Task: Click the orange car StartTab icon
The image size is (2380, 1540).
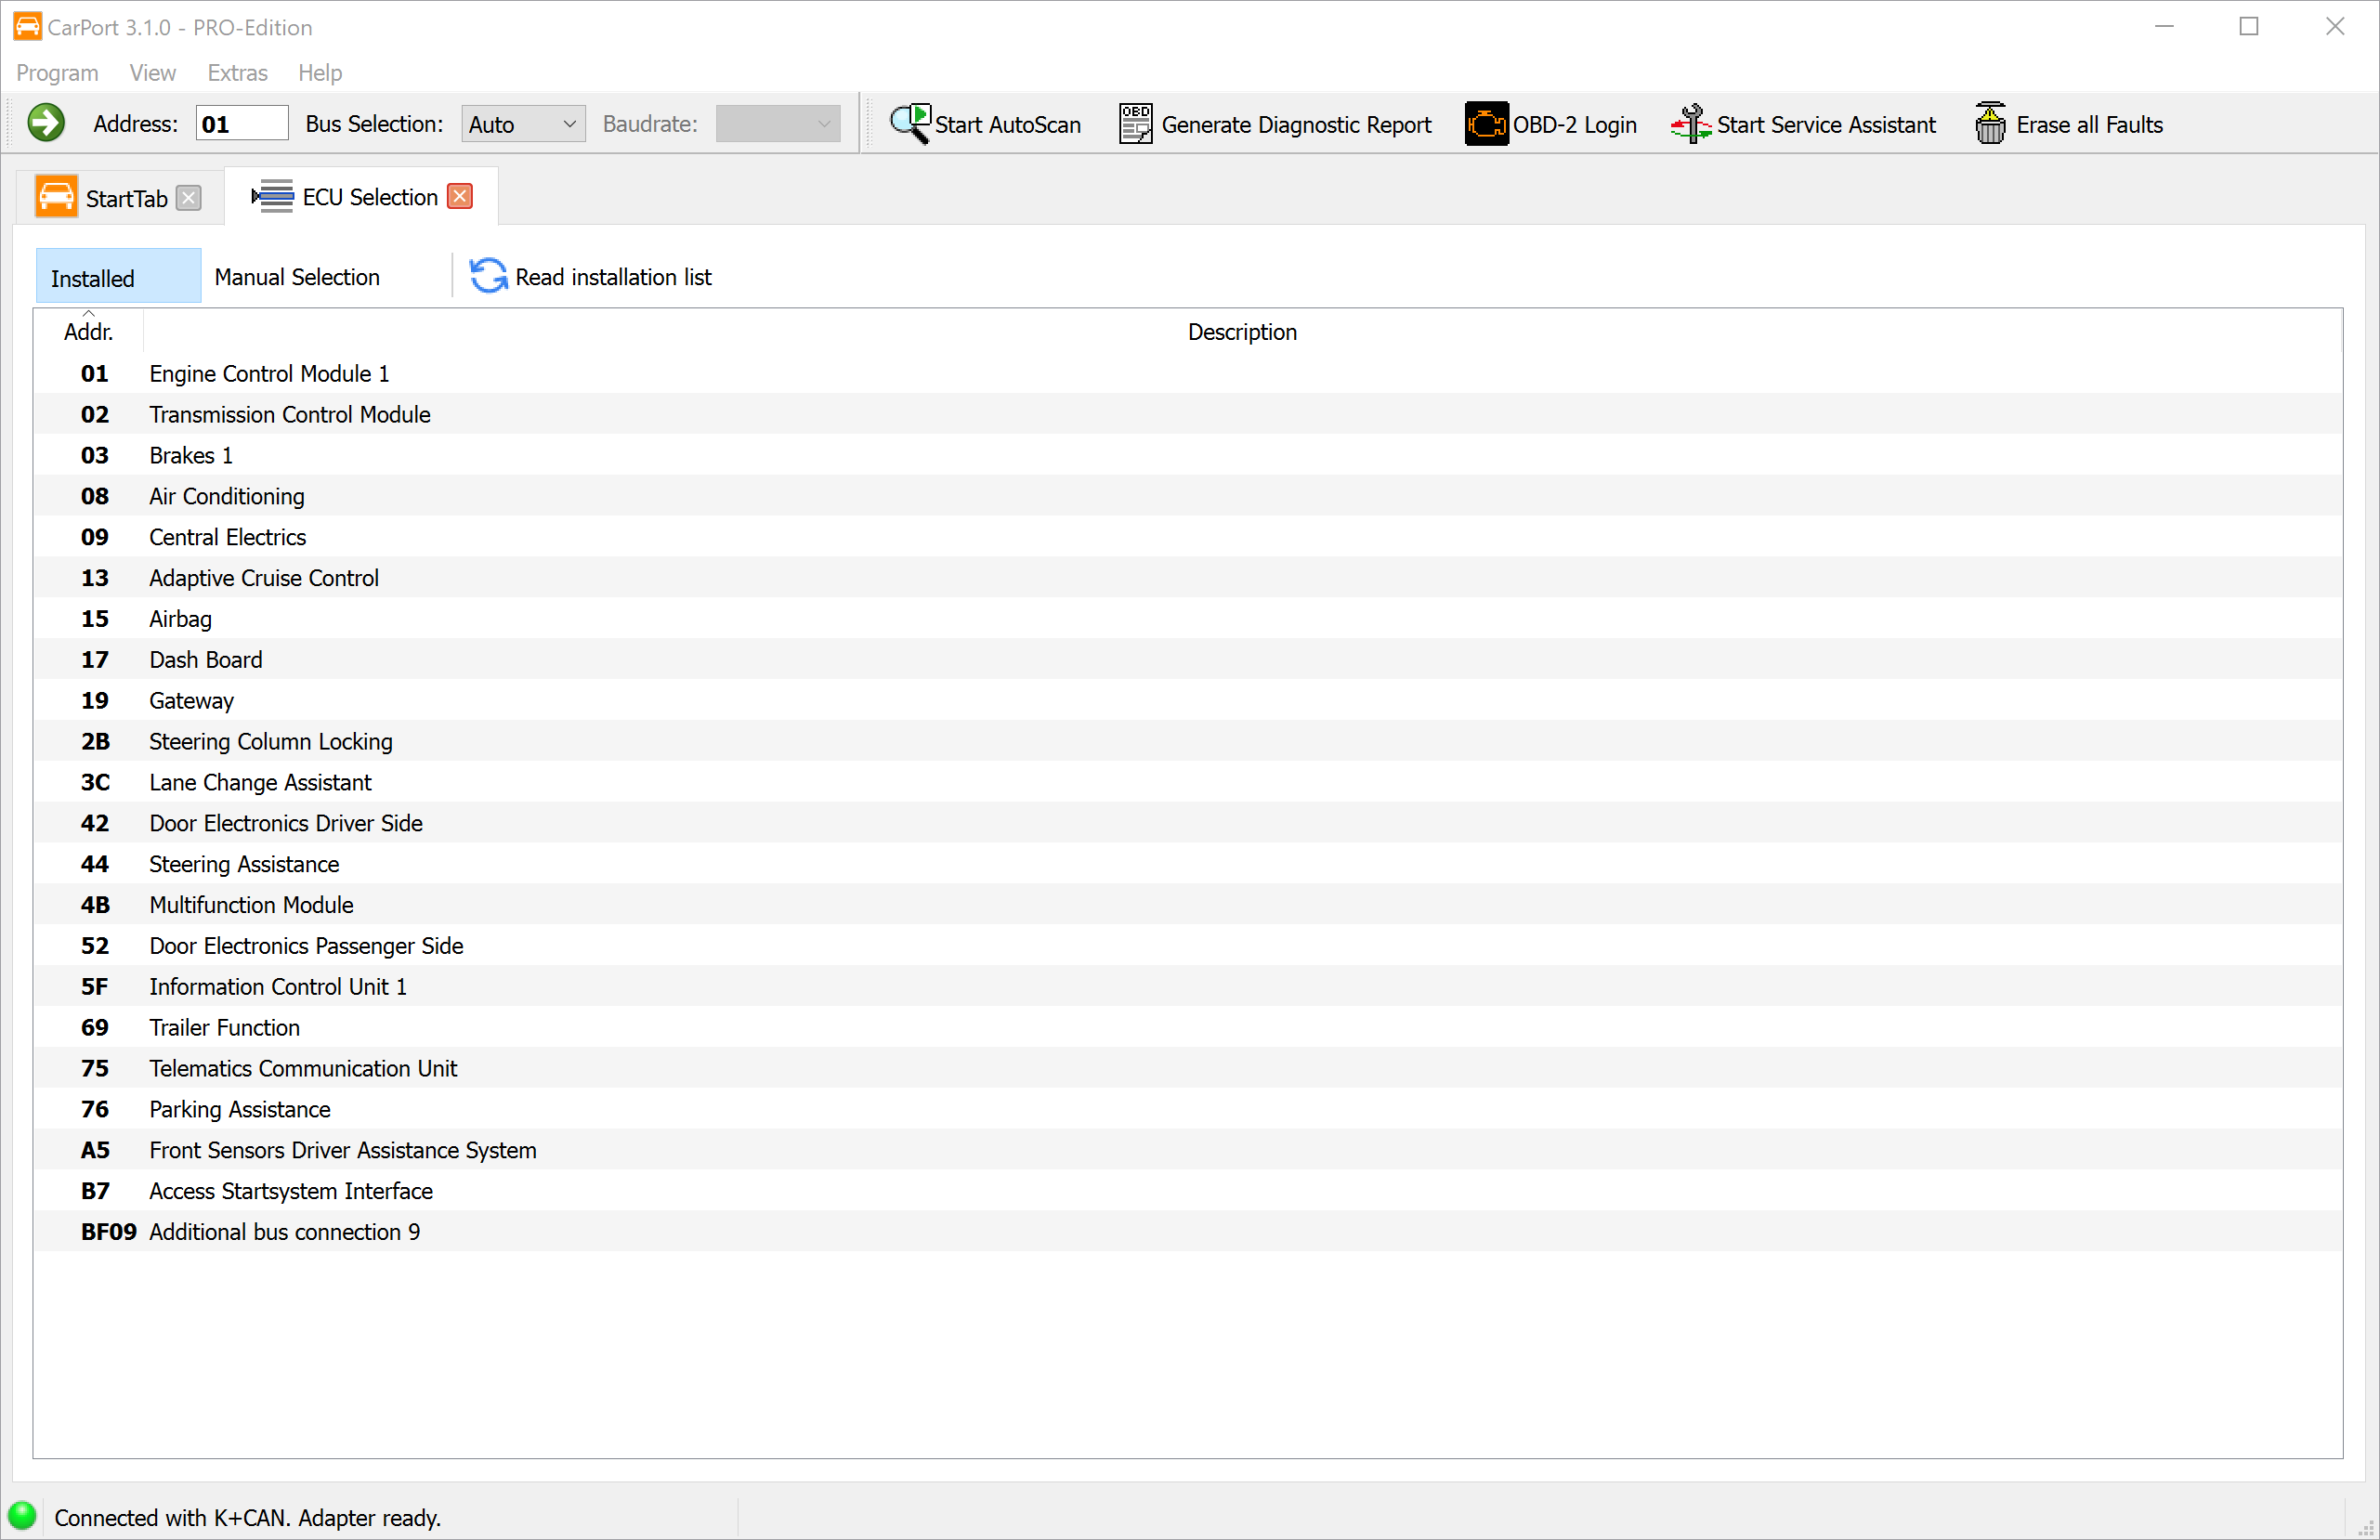Action: [x=56, y=197]
